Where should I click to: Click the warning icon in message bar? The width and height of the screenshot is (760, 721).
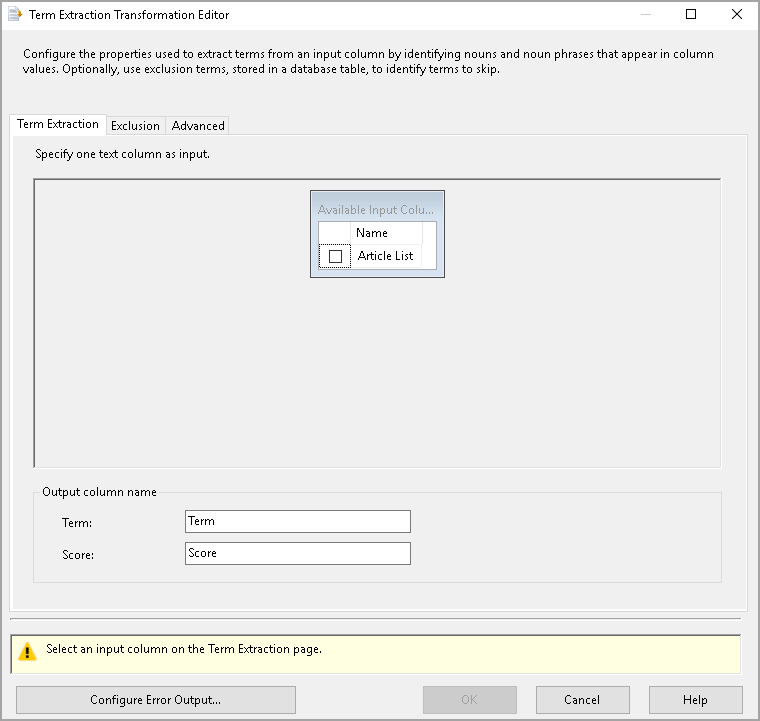[27, 652]
